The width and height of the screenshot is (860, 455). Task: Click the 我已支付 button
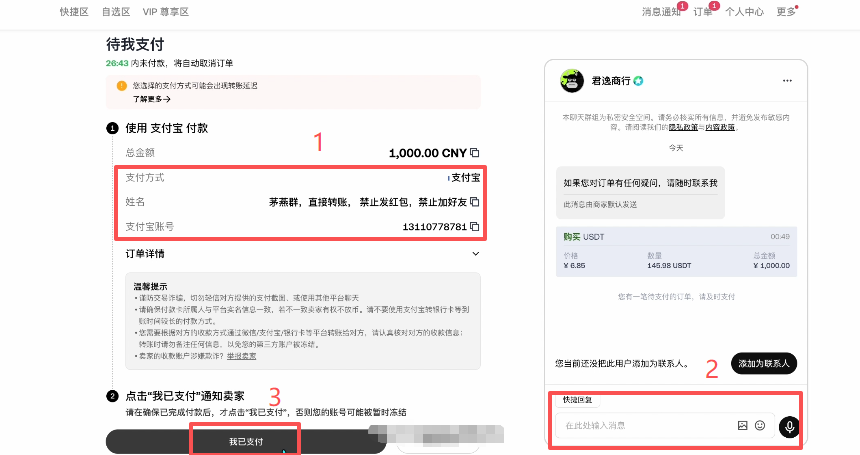246,441
